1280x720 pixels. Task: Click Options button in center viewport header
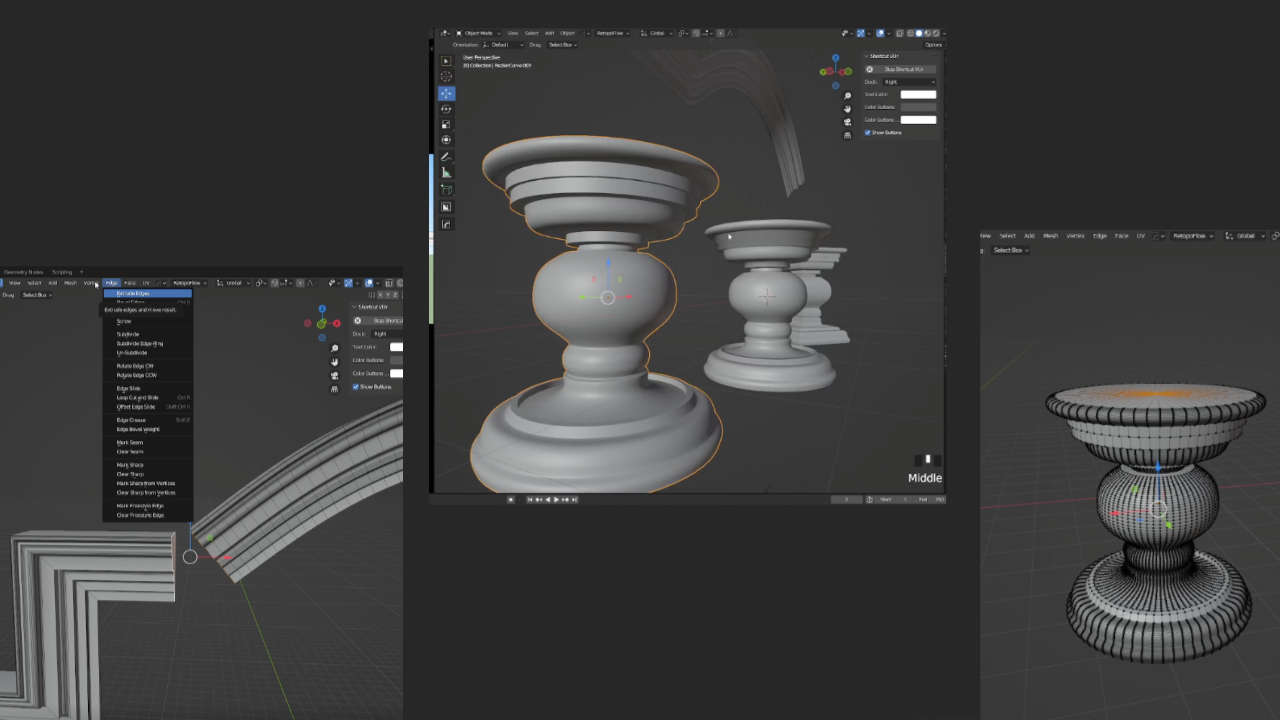coord(932,45)
